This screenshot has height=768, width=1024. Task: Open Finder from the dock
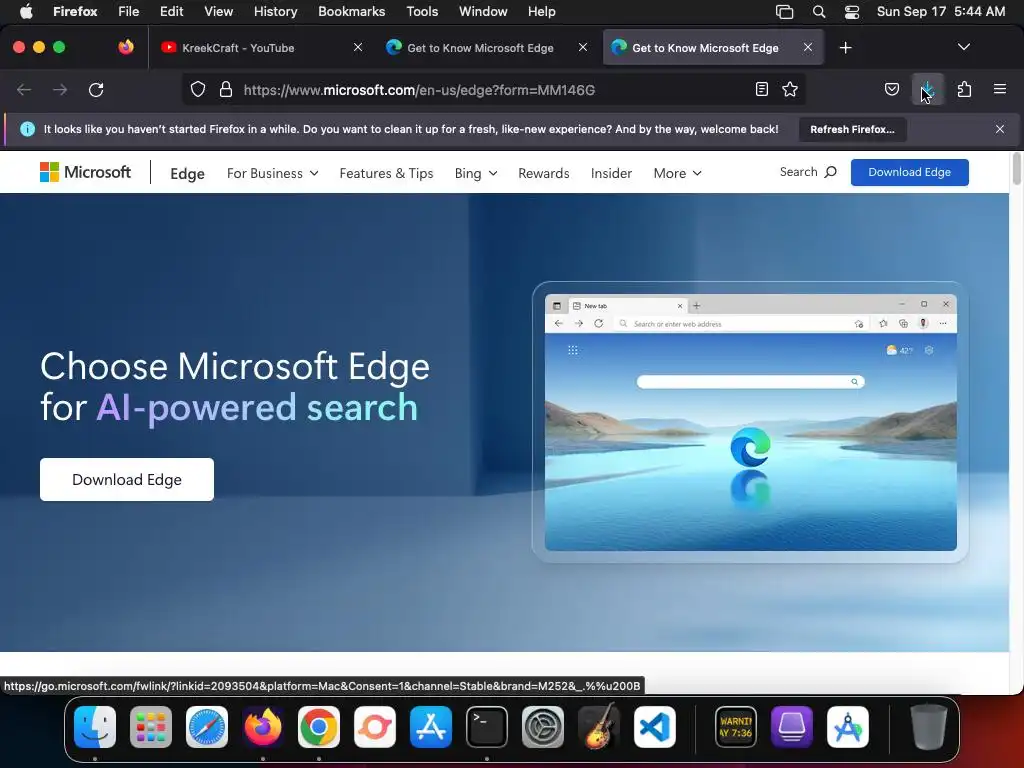95,727
